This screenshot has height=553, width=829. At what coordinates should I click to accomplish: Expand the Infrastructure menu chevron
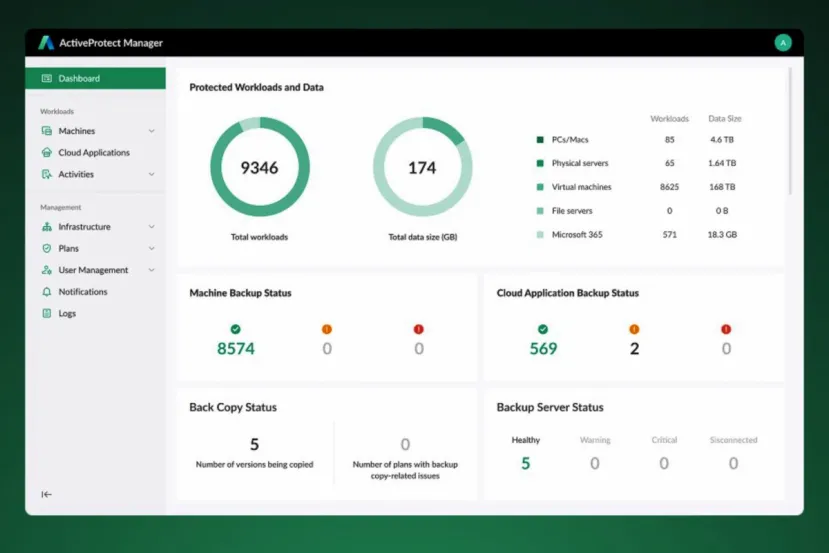(151, 226)
